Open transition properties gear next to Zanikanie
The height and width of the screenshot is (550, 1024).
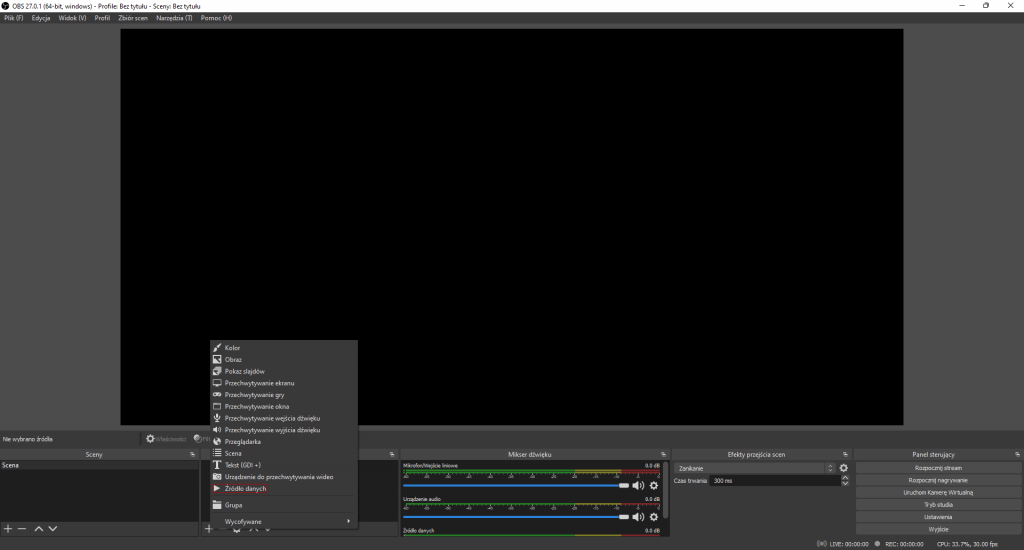[x=844, y=468]
